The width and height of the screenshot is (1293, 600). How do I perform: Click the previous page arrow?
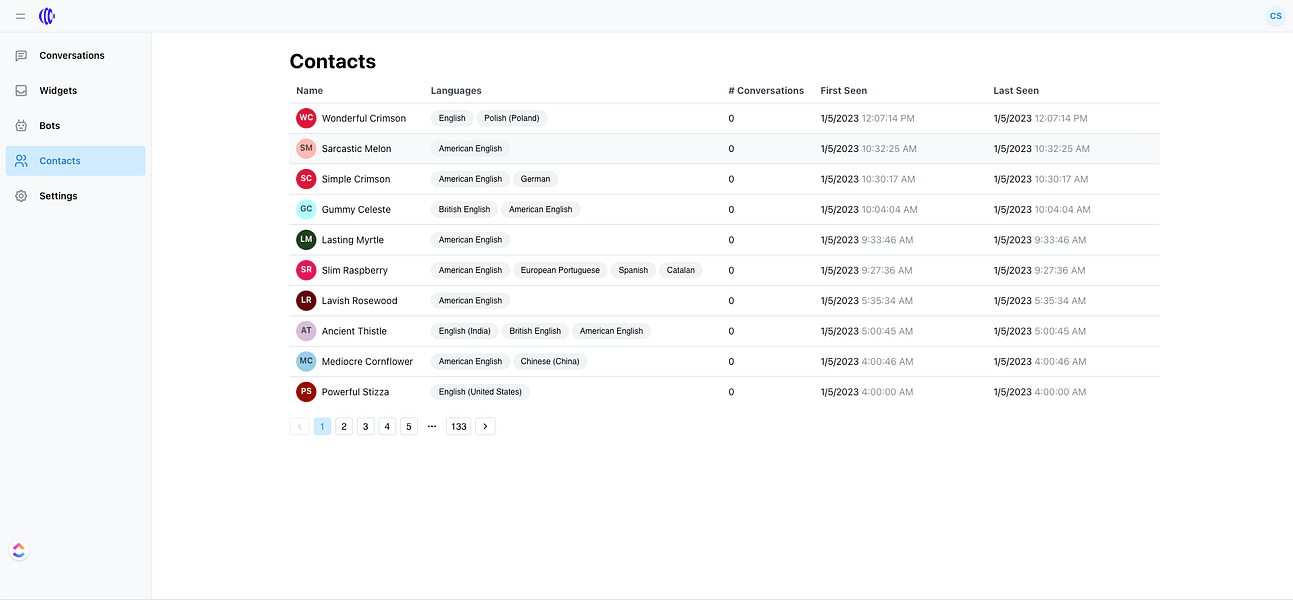point(299,426)
